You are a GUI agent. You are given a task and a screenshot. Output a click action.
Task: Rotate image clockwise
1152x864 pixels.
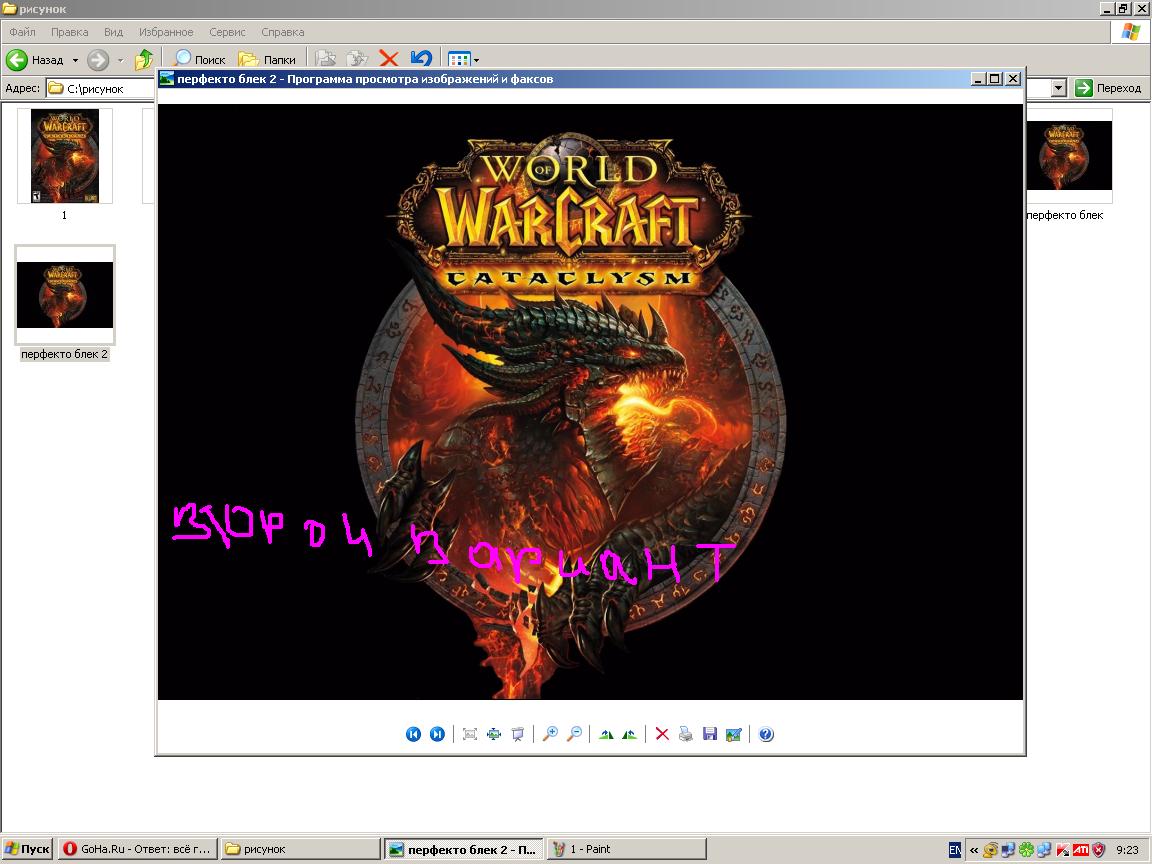[x=606, y=734]
